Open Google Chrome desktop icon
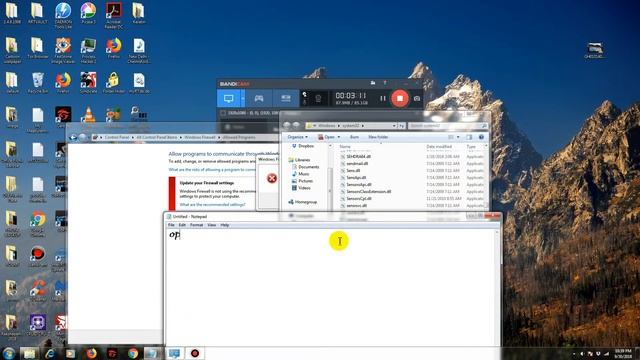 tap(38, 224)
